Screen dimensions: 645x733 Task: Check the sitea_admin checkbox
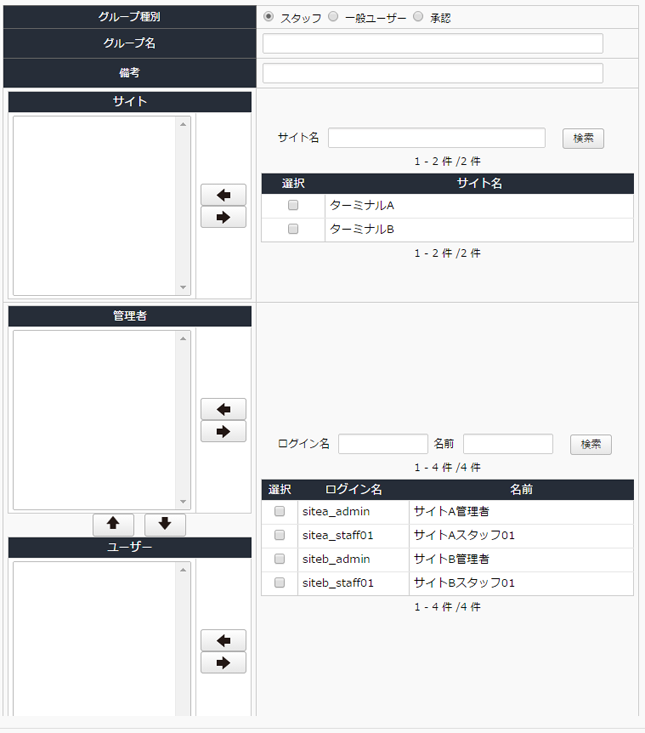pos(280,511)
